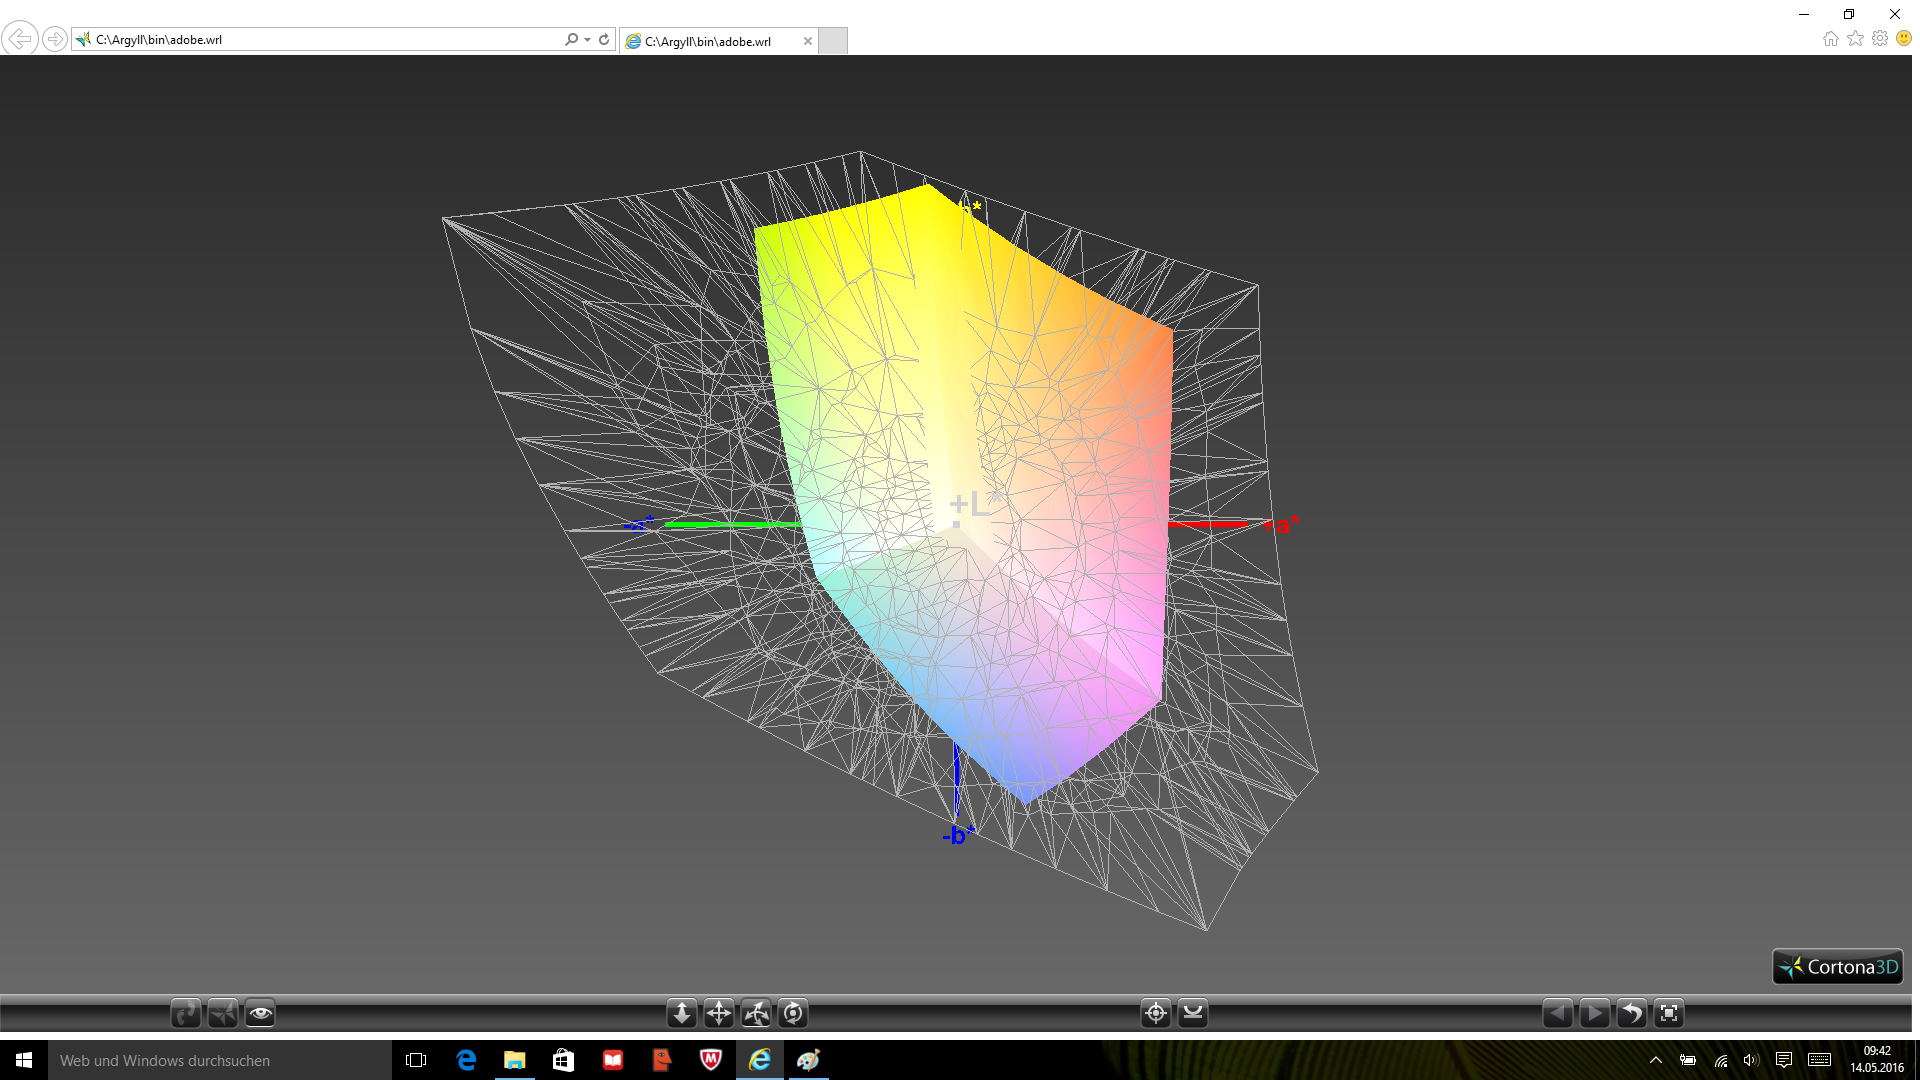
Task: Click the Fit to view button
Action: coord(1669,1013)
